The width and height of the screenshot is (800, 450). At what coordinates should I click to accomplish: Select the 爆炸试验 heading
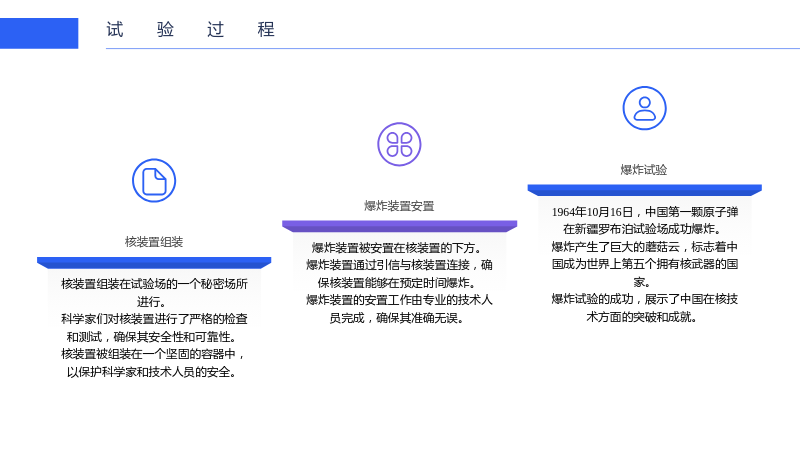644,170
